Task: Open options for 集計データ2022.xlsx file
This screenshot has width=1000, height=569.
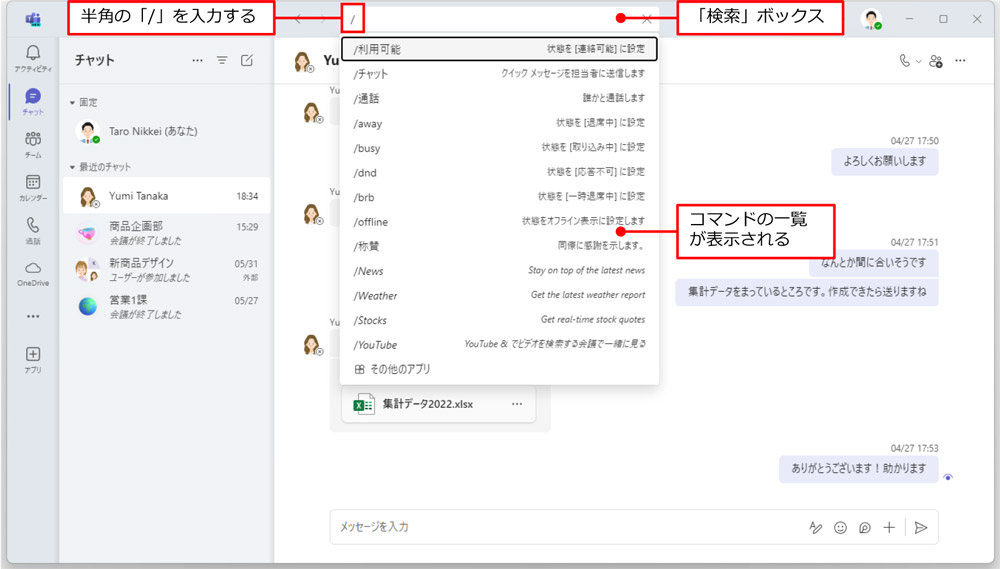Action: pyautogui.click(x=517, y=404)
